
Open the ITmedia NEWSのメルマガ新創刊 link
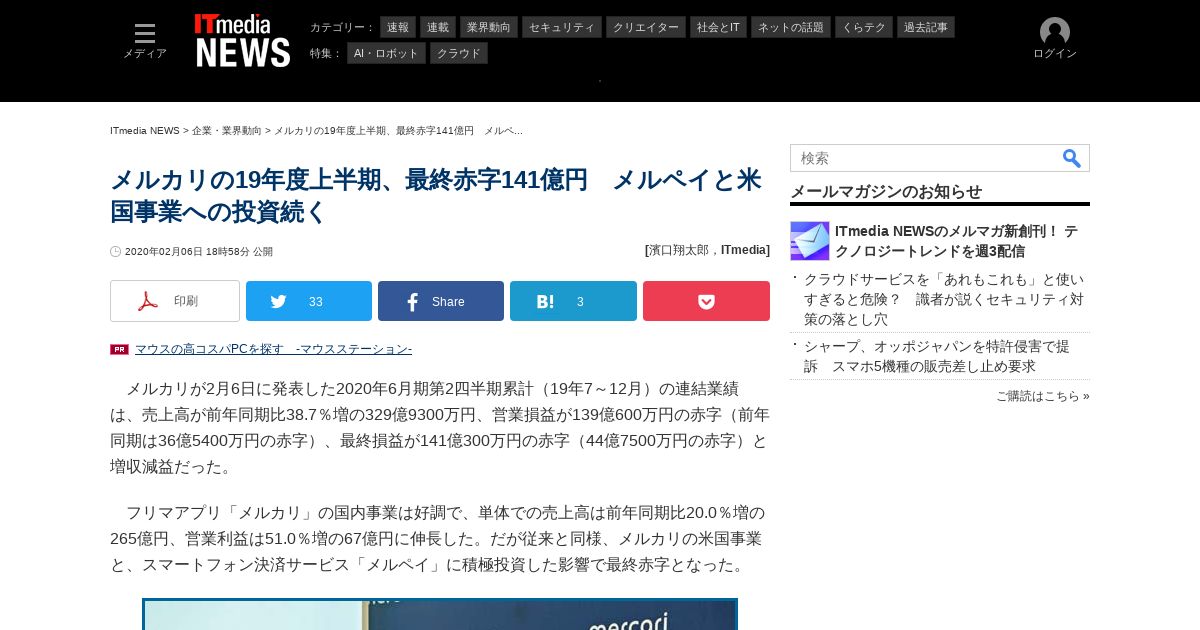[956, 241]
